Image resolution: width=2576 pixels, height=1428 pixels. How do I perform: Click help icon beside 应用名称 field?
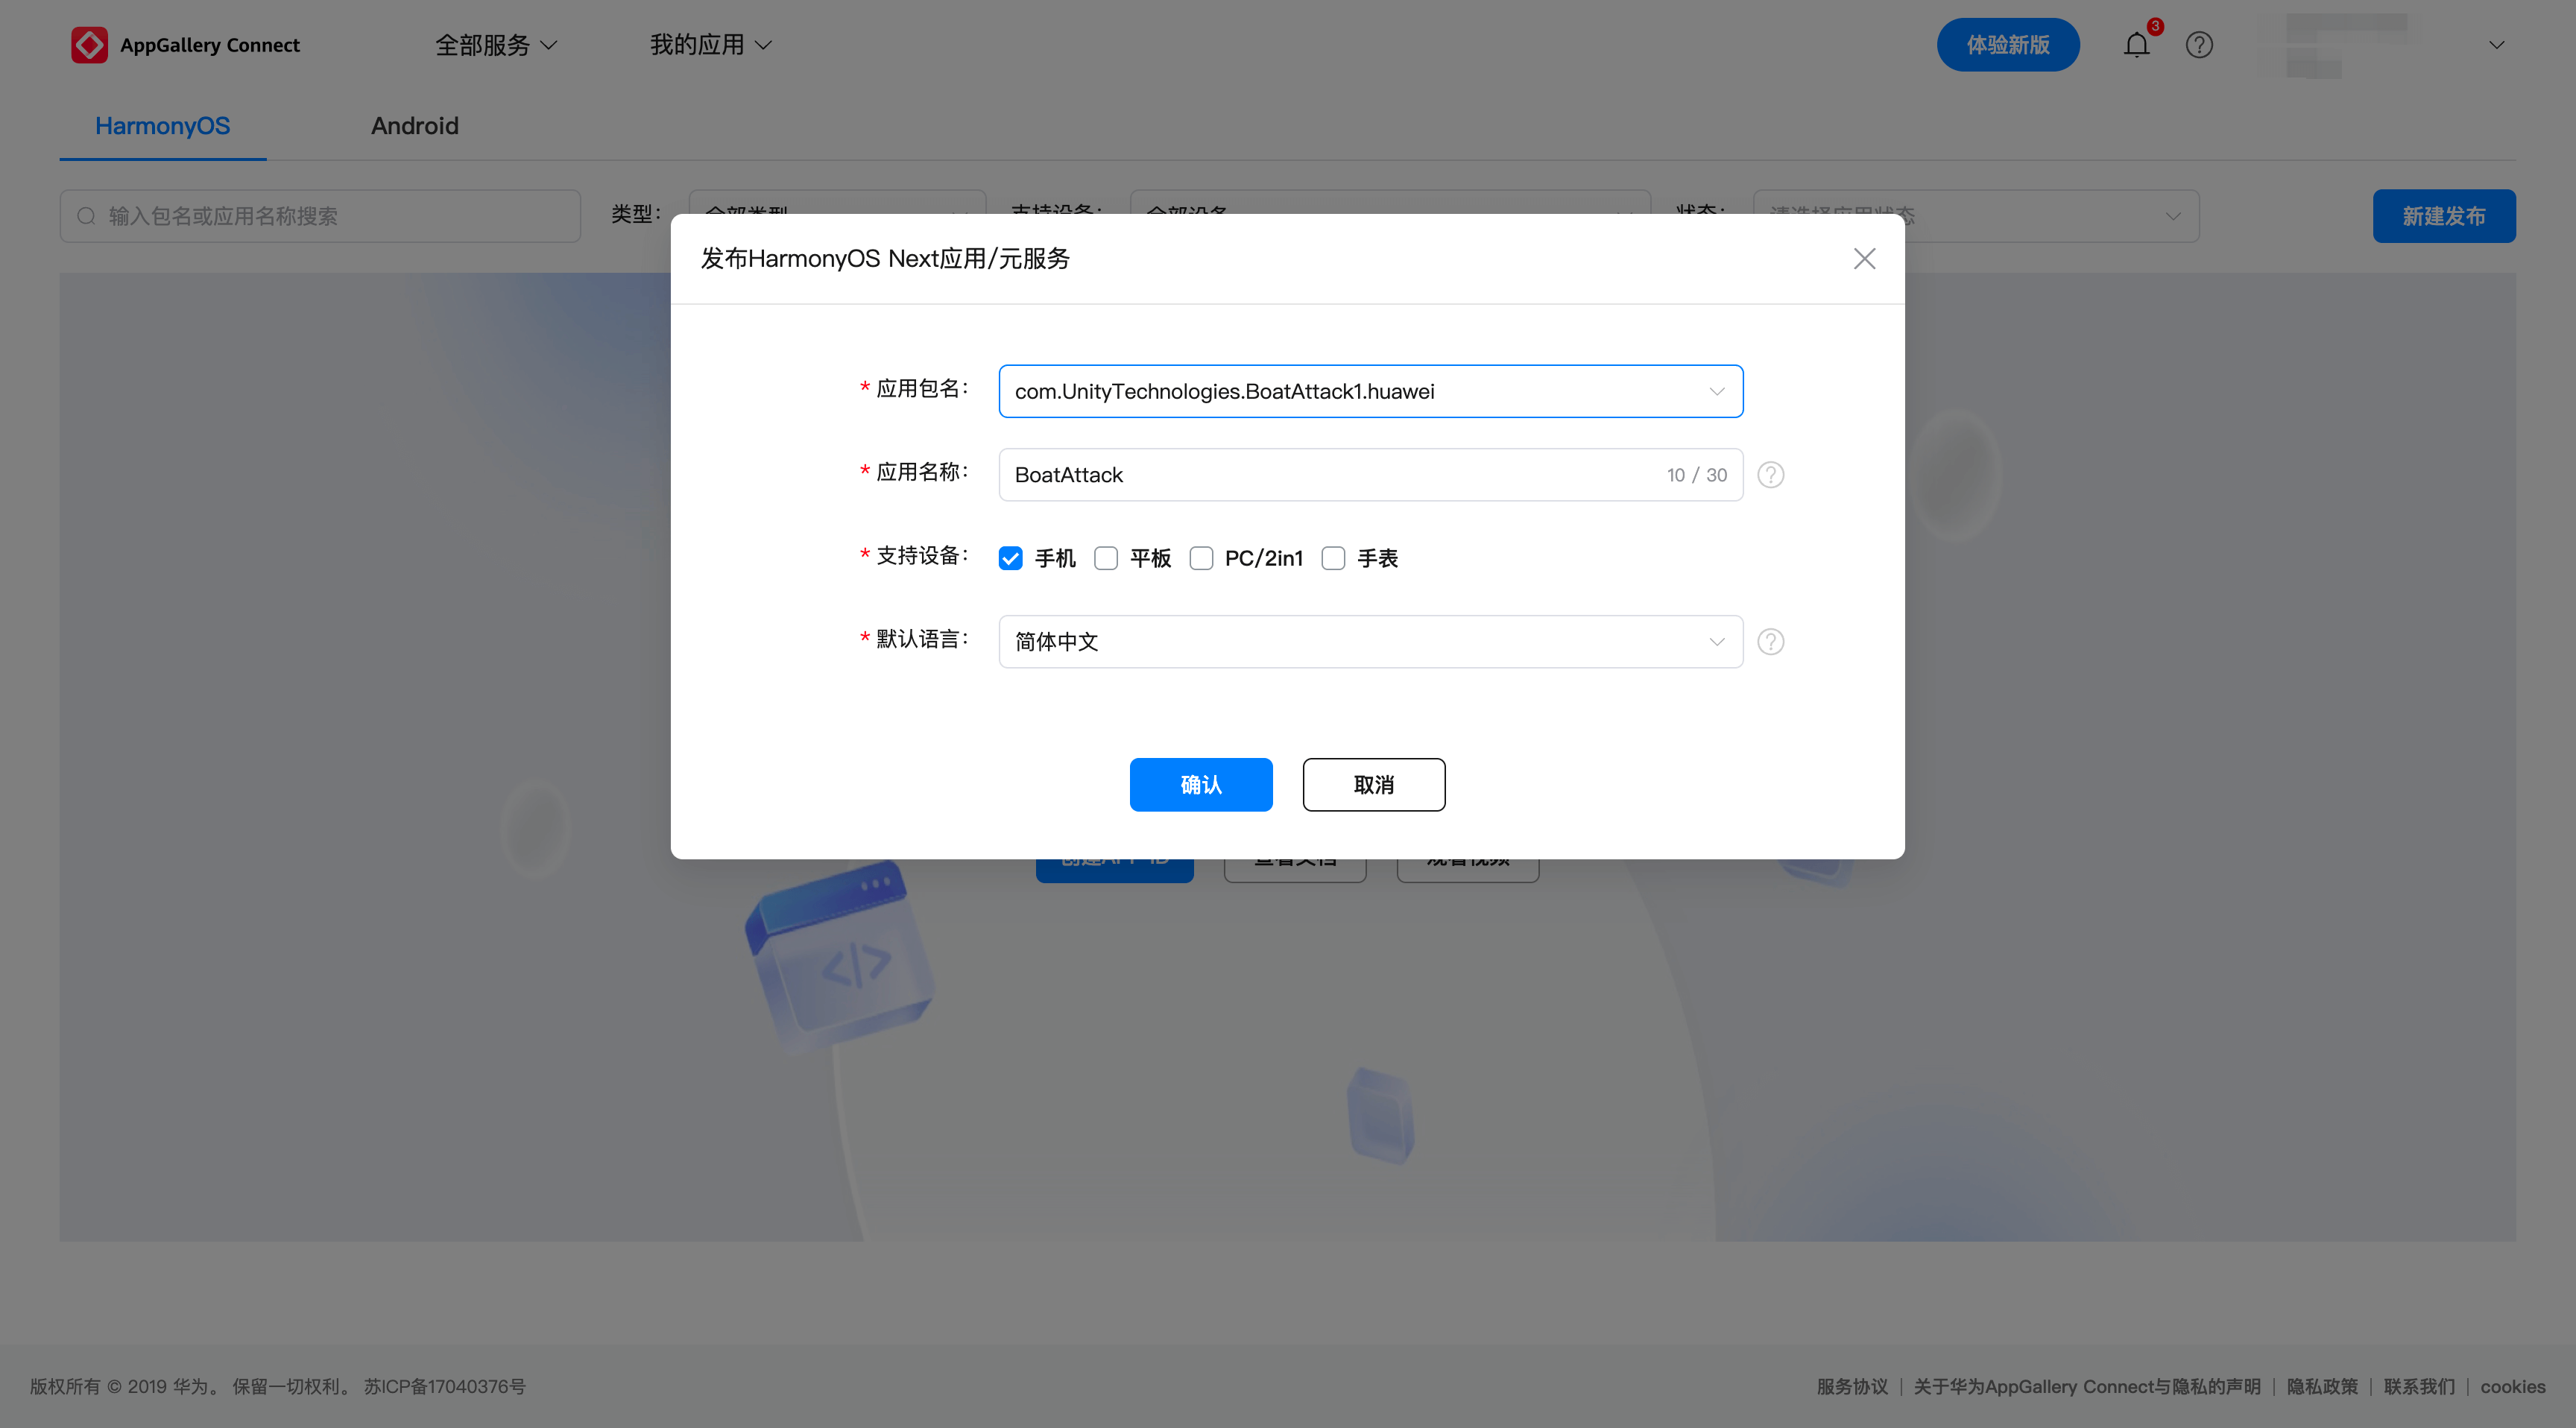tap(1770, 475)
